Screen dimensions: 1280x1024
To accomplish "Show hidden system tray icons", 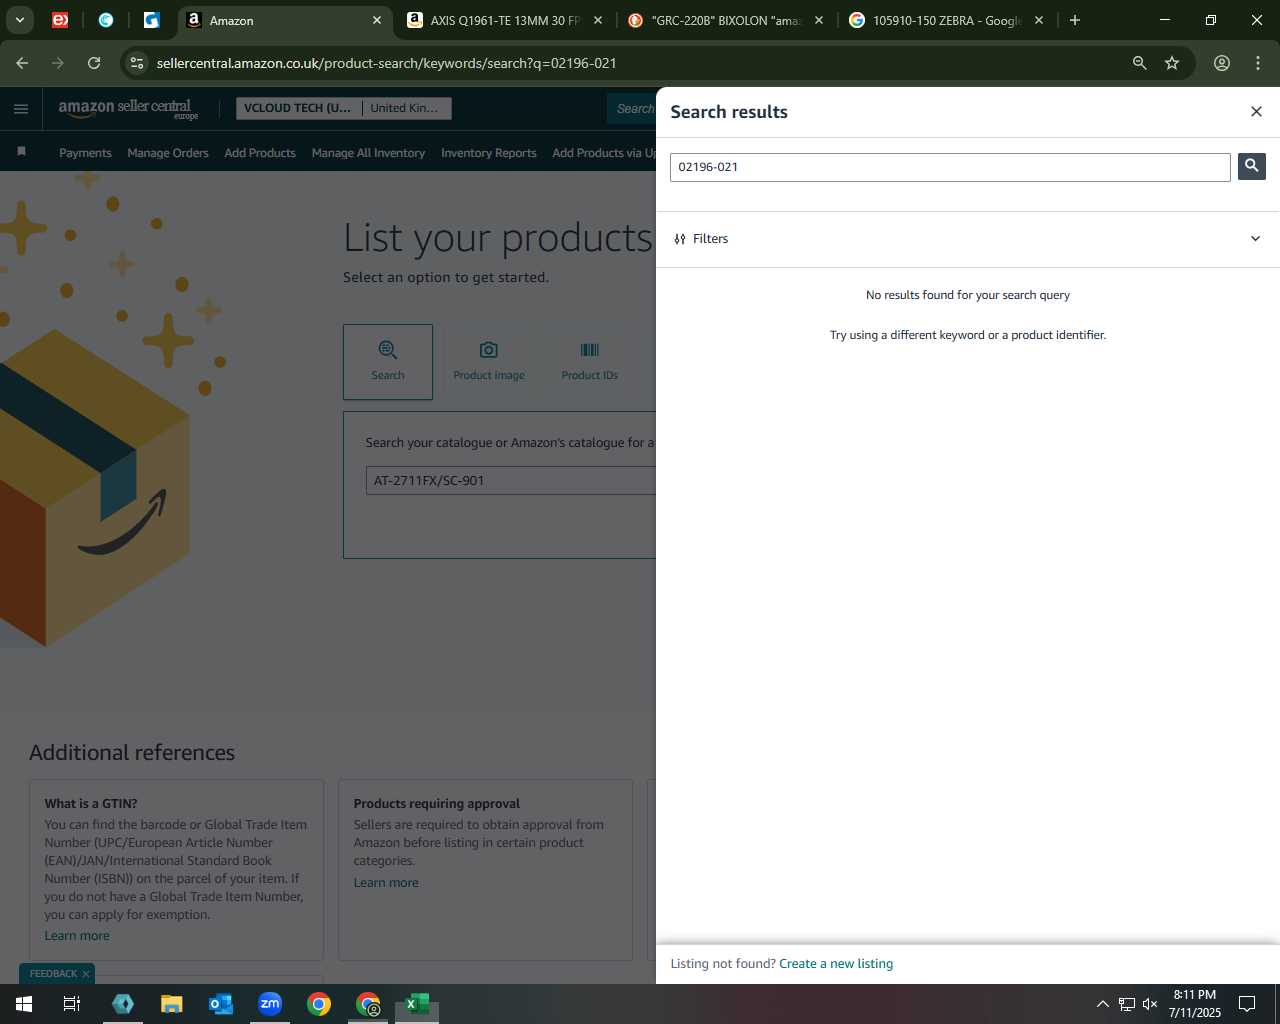I will [1102, 1004].
